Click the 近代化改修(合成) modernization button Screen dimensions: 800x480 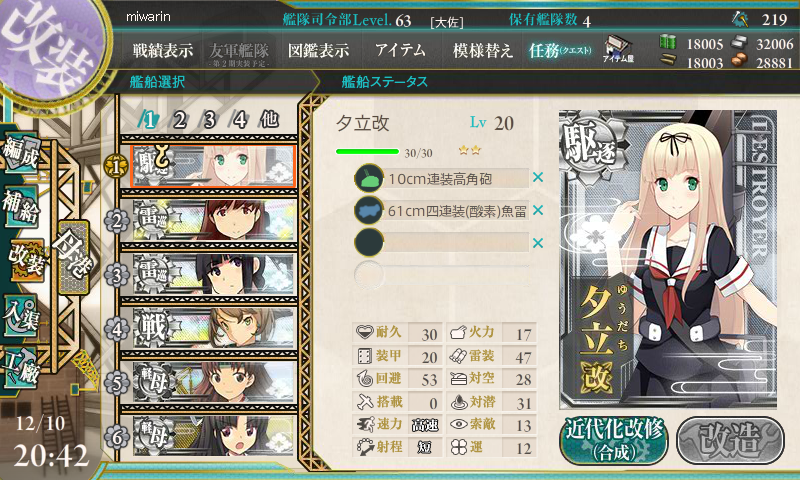point(615,441)
